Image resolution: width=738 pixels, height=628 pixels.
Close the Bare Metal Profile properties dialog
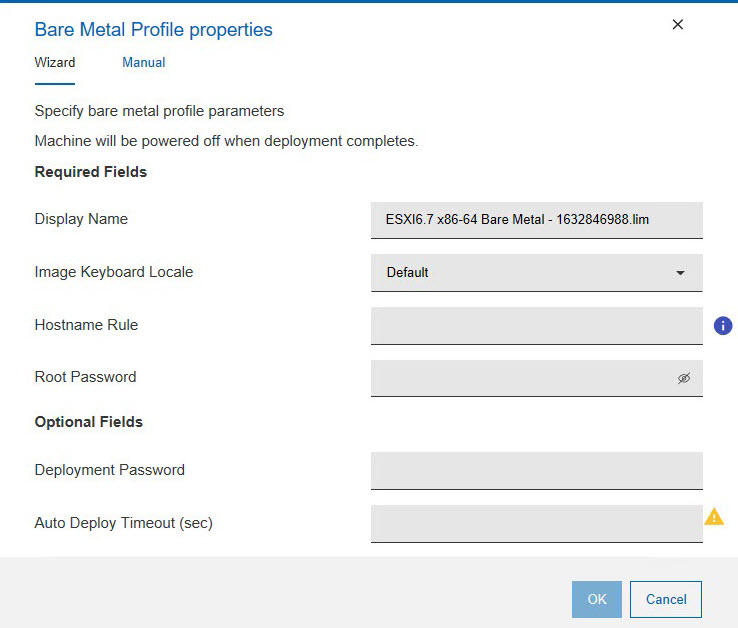[678, 25]
